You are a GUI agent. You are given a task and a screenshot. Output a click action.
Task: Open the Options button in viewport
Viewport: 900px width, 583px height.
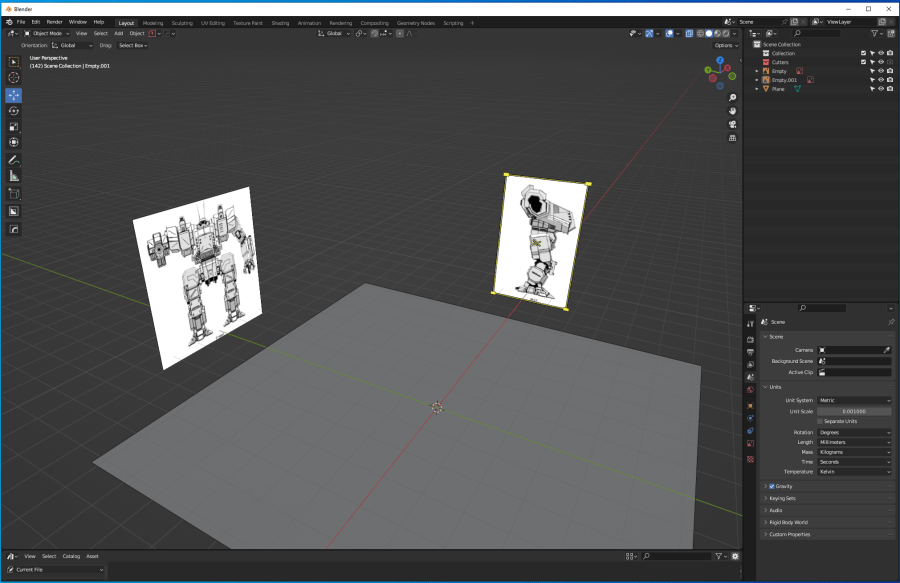726,45
